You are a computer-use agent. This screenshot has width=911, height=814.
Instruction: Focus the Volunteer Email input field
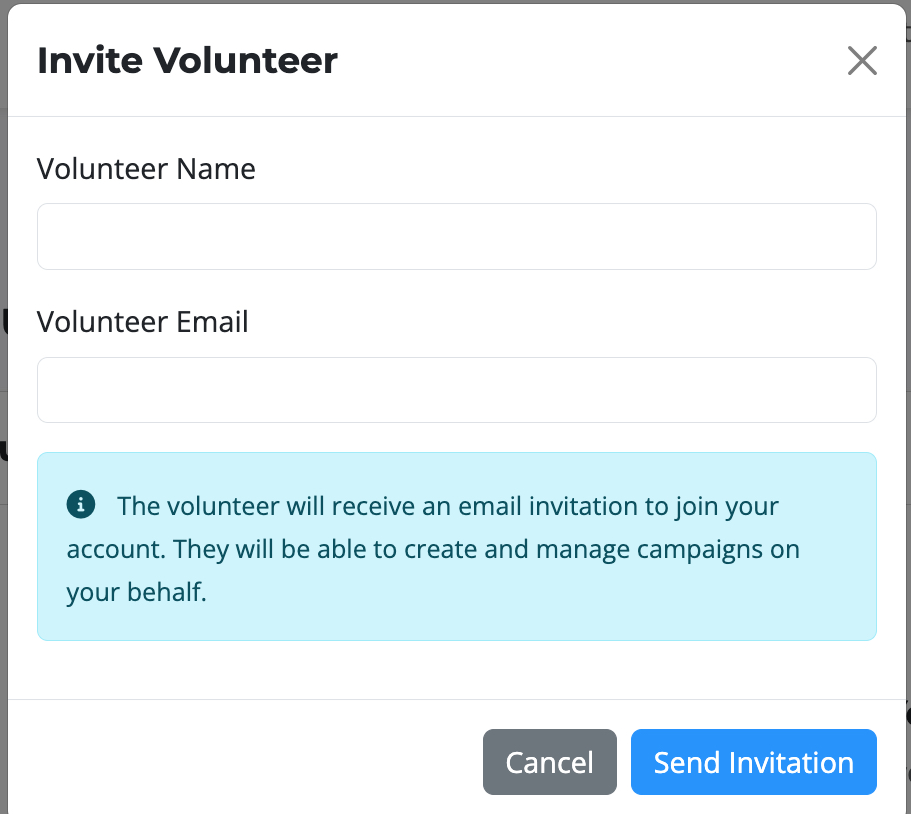point(456,390)
